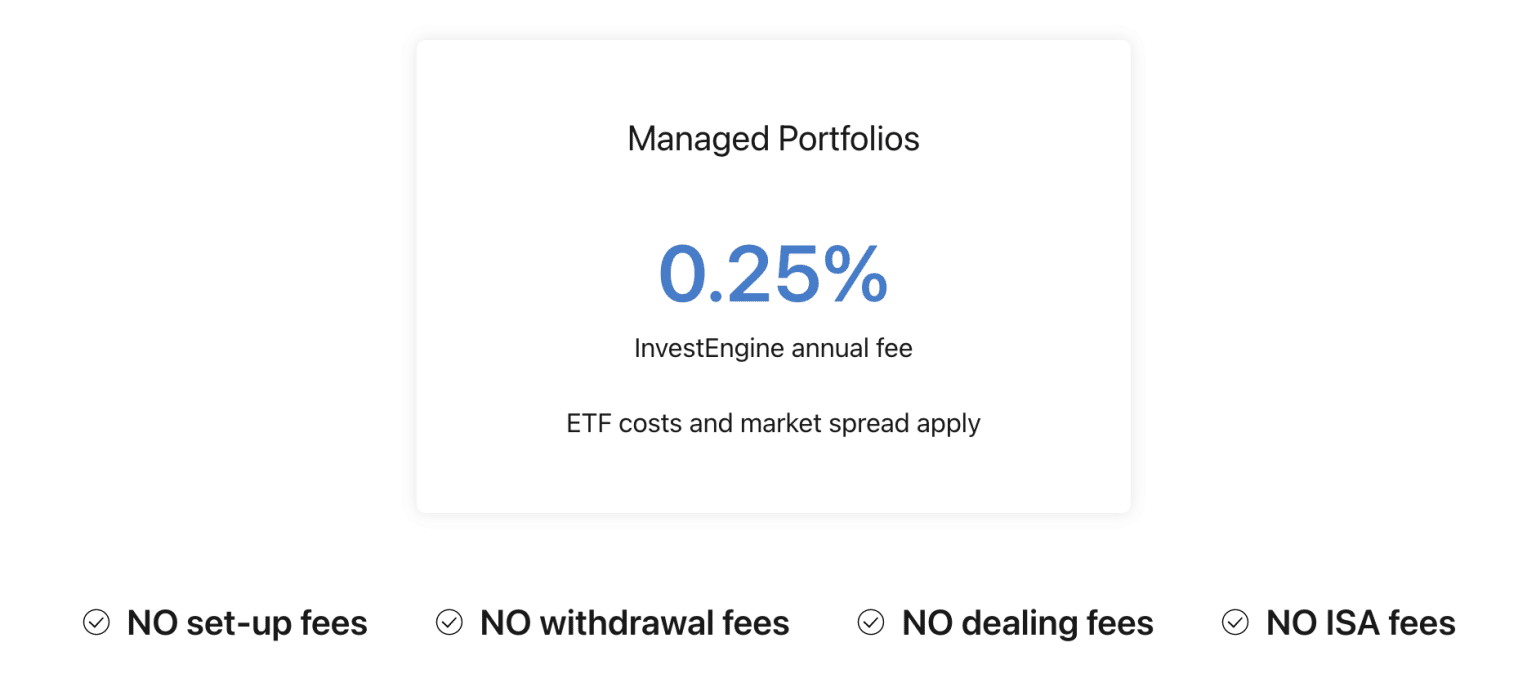Click the word InvestEngine under the fee

pyautogui.click(x=709, y=349)
